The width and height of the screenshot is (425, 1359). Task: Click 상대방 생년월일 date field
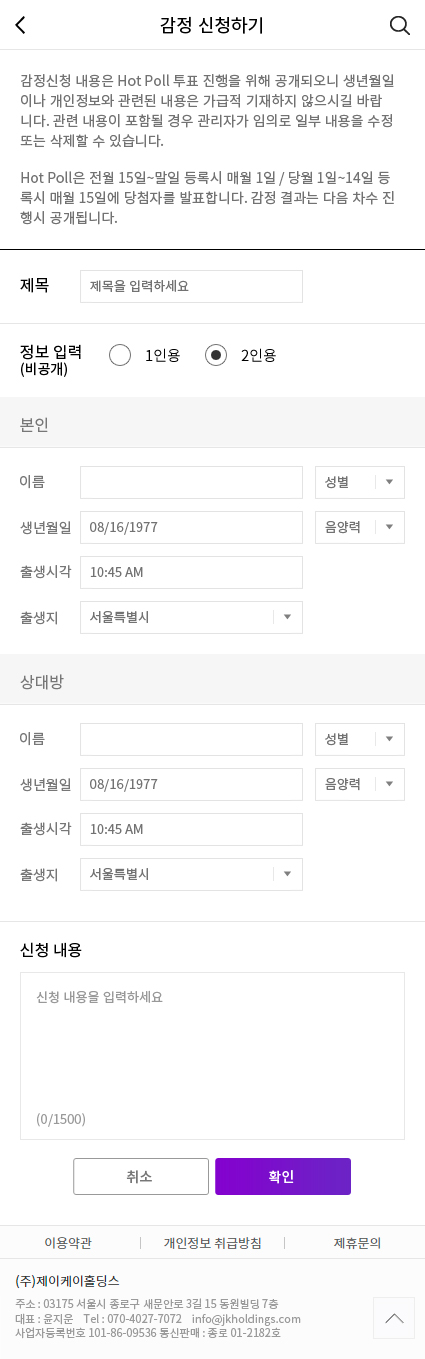191,784
